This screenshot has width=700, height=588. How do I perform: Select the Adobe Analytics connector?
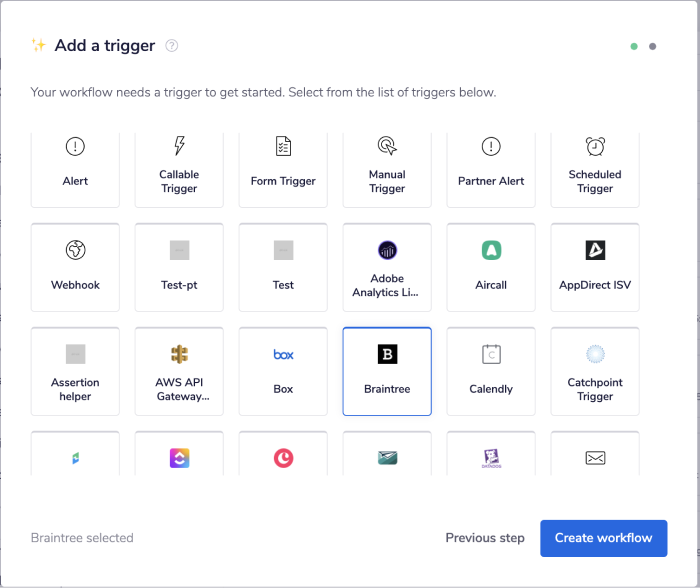[x=387, y=266]
